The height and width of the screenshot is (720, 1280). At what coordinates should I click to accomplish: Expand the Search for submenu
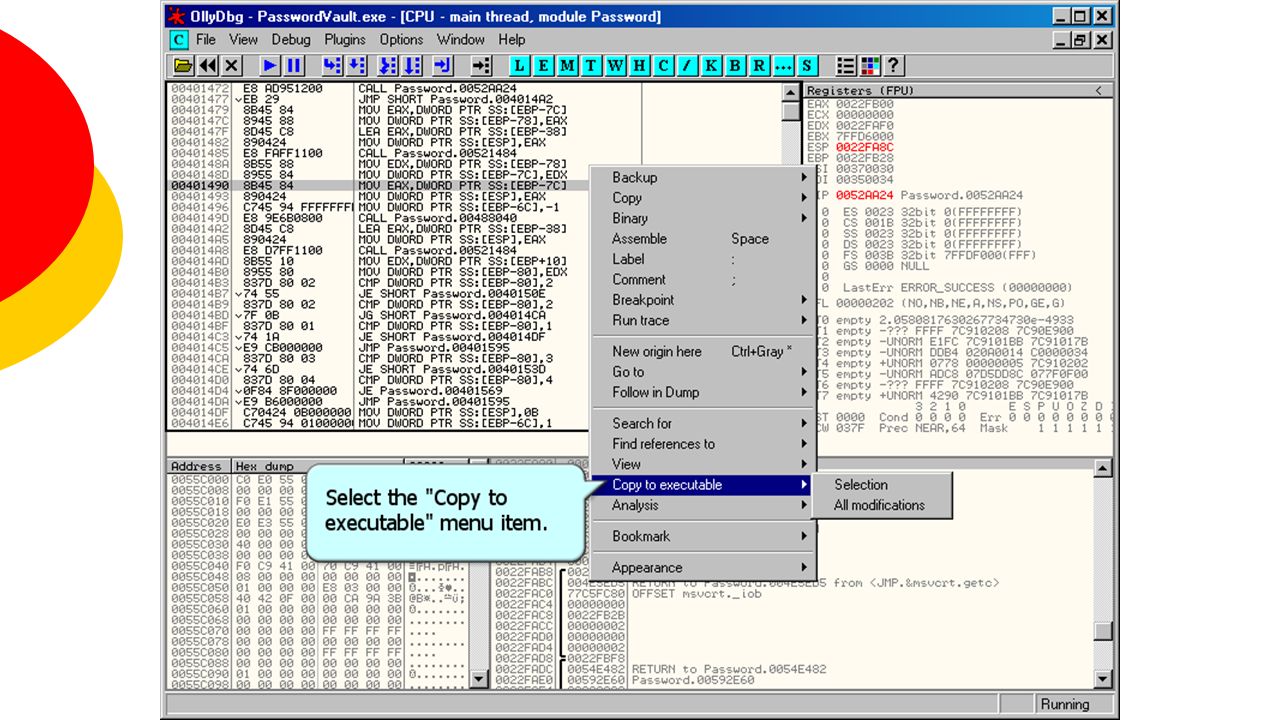pyautogui.click(x=704, y=423)
